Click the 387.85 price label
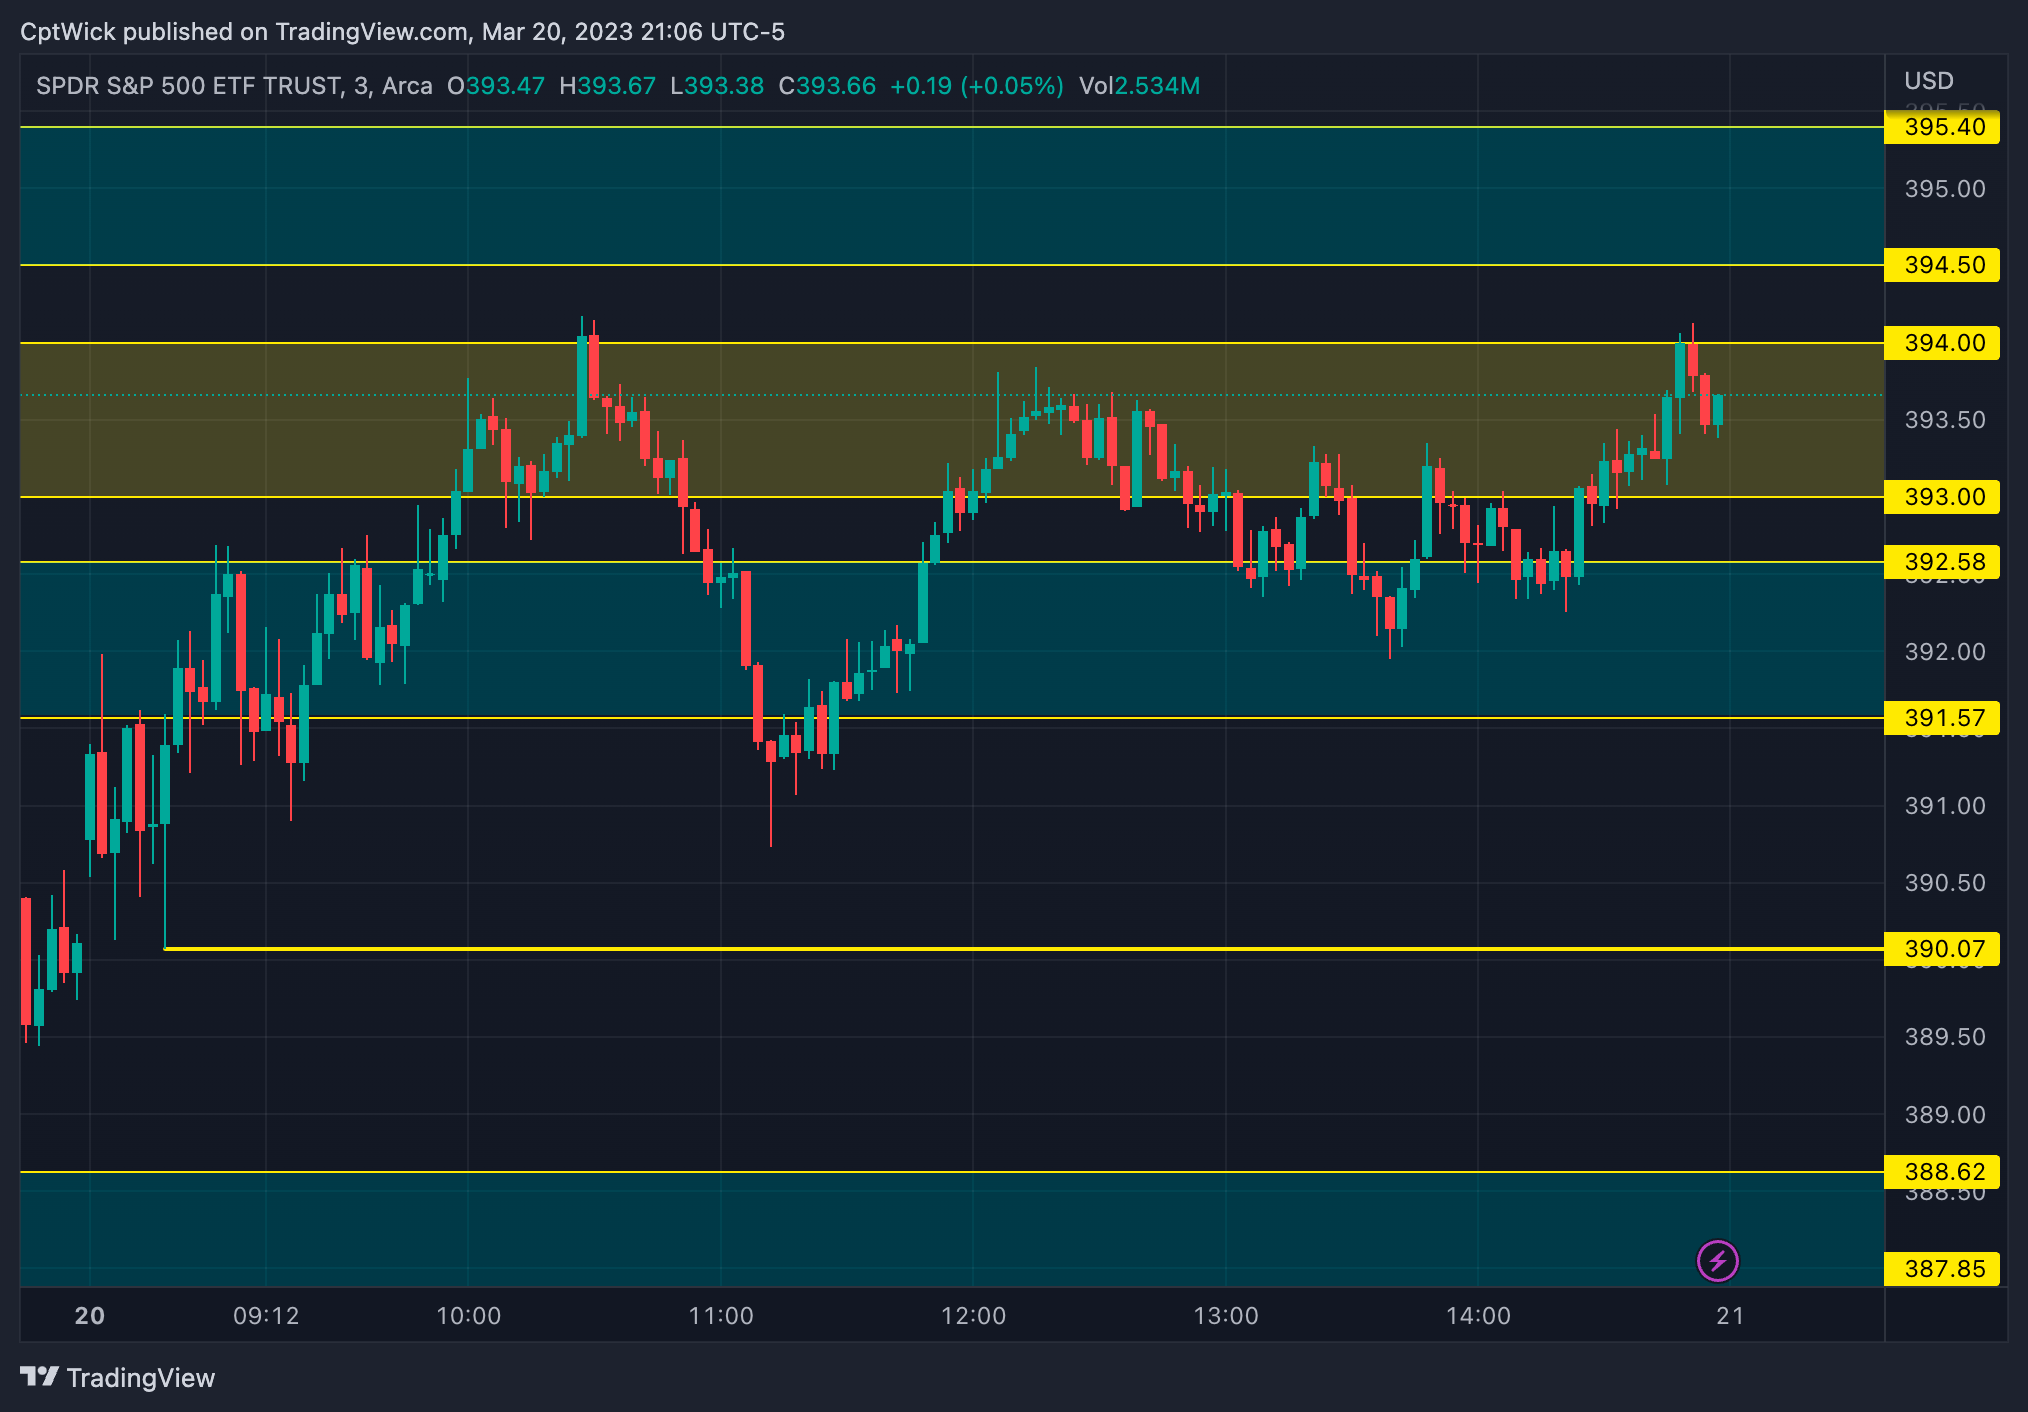Image resolution: width=2028 pixels, height=1412 pixels. coord(1942,1269)
